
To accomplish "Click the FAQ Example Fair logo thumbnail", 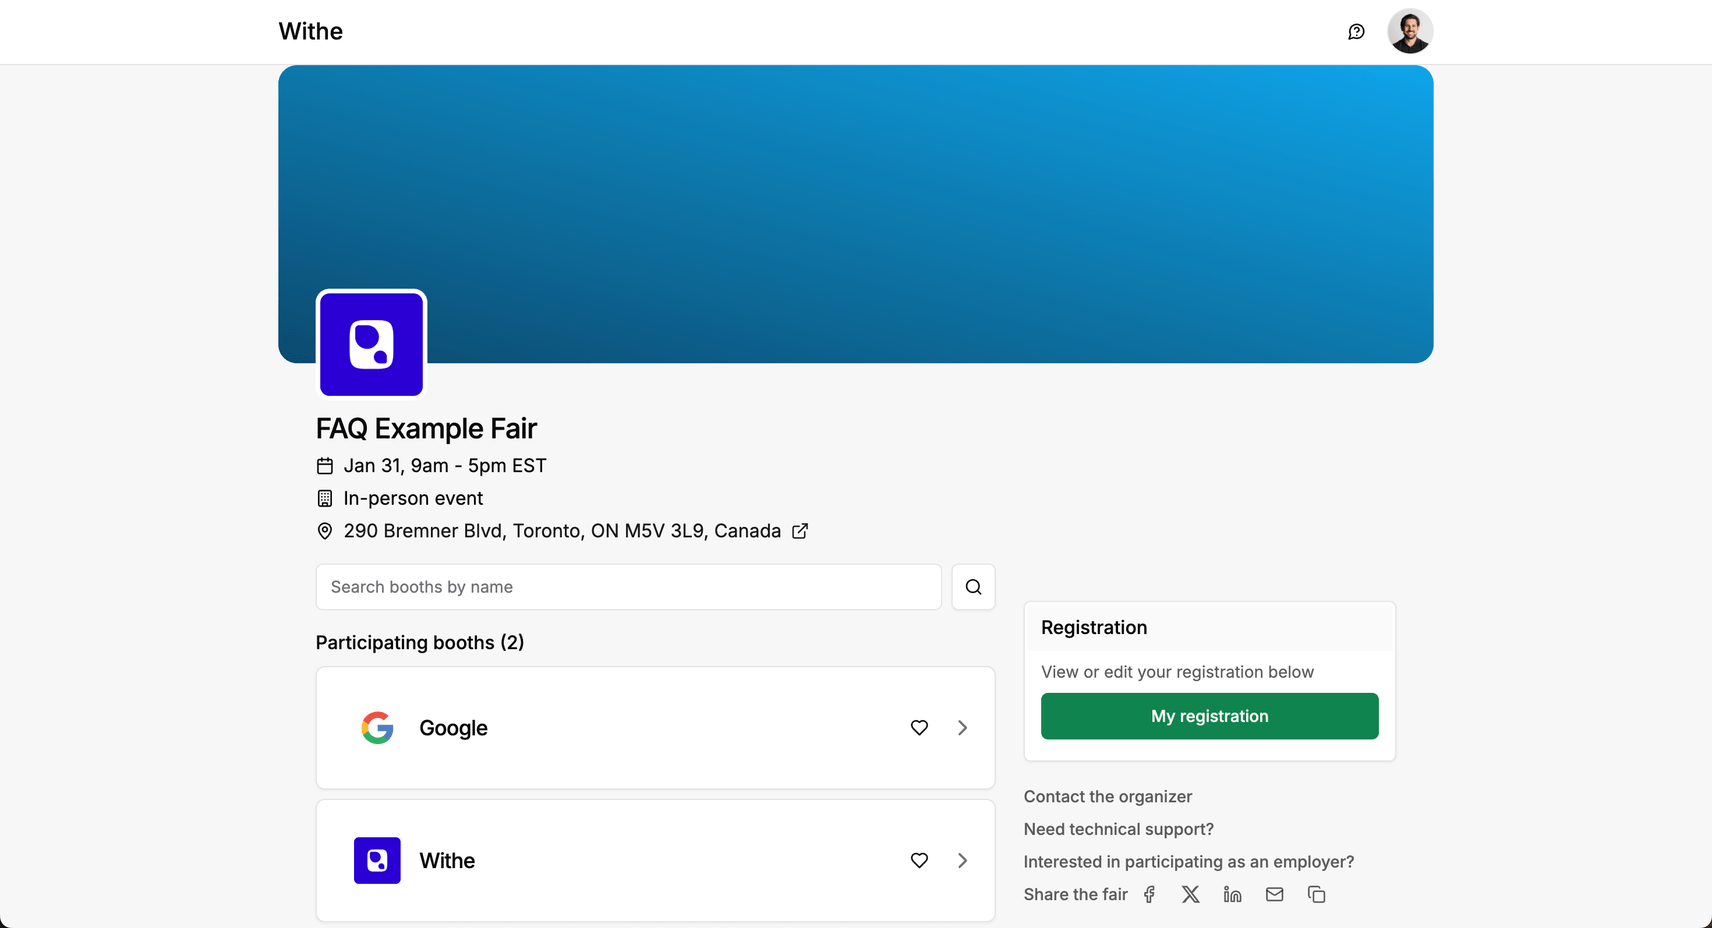I will pos(371,344).
